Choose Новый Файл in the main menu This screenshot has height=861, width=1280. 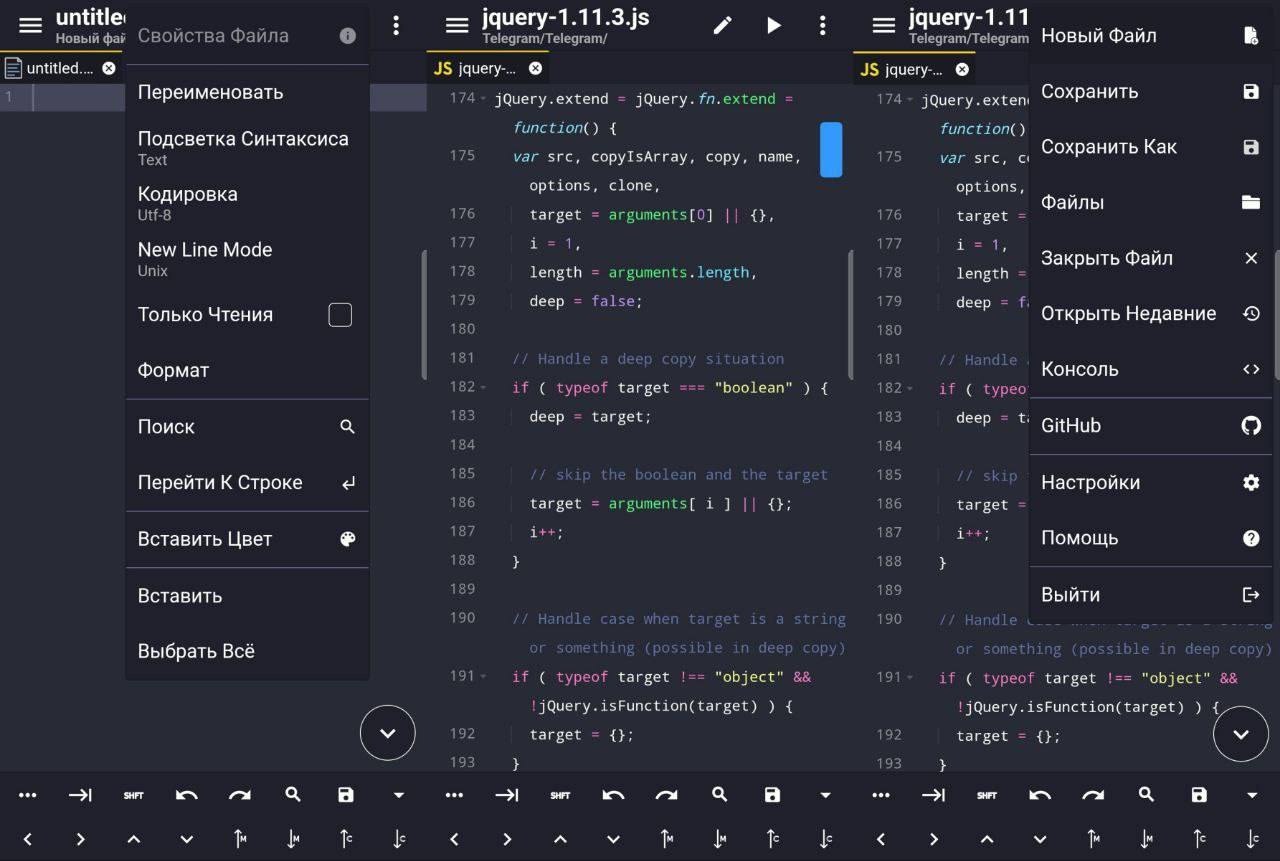pyautogui.click(x=1150, y=36)
